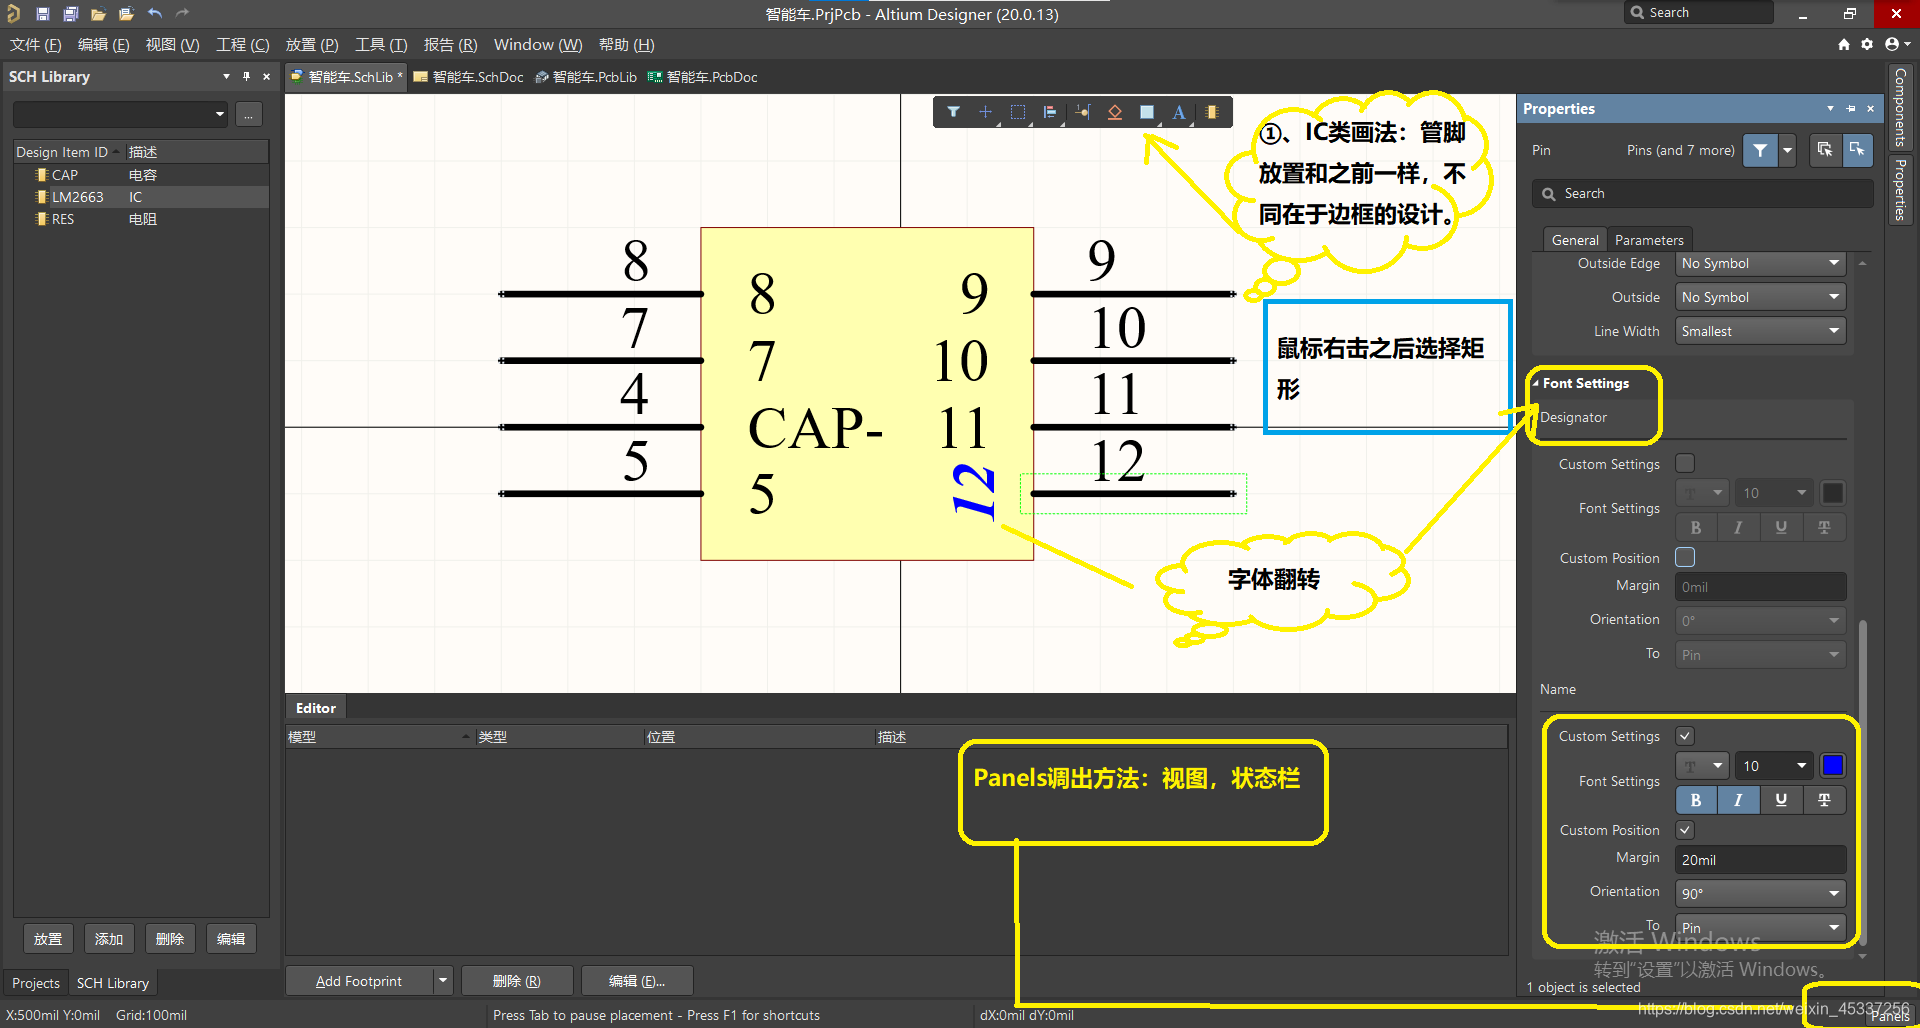The image size is (1920, 1028).
Task: Select the IEEE symbol placement tool
Action: click(x=1115, y=112)
